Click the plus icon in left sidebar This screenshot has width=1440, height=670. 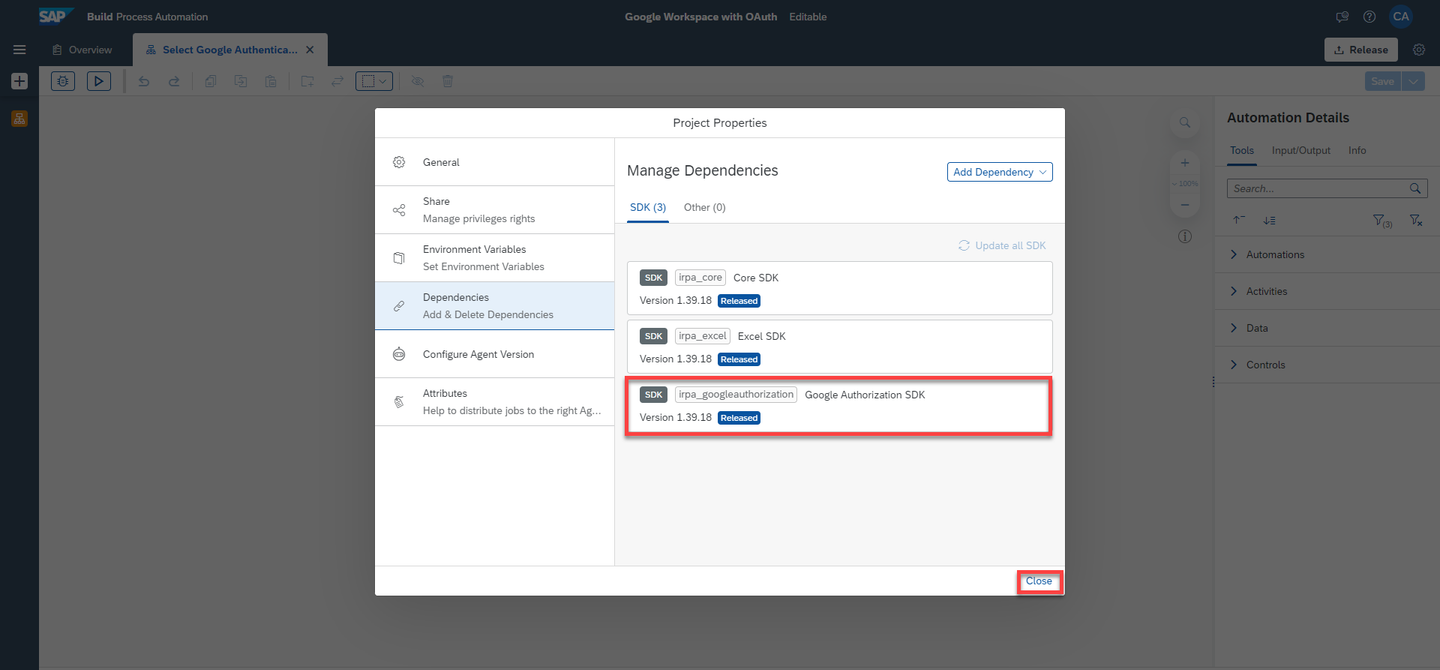(x=19, y=81)
